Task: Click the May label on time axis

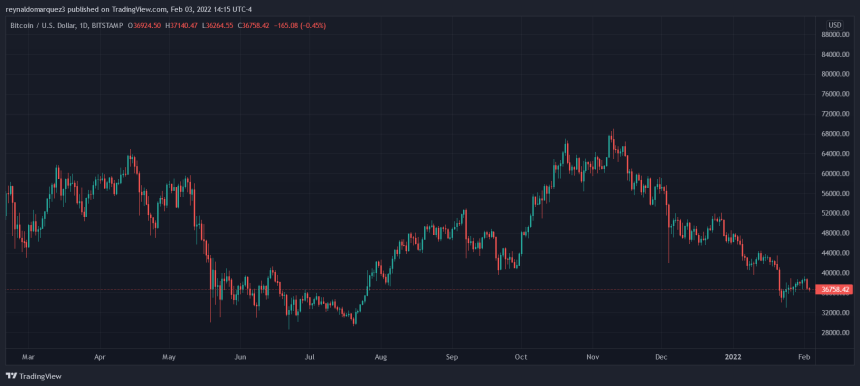Action: (x=169, y=357)
